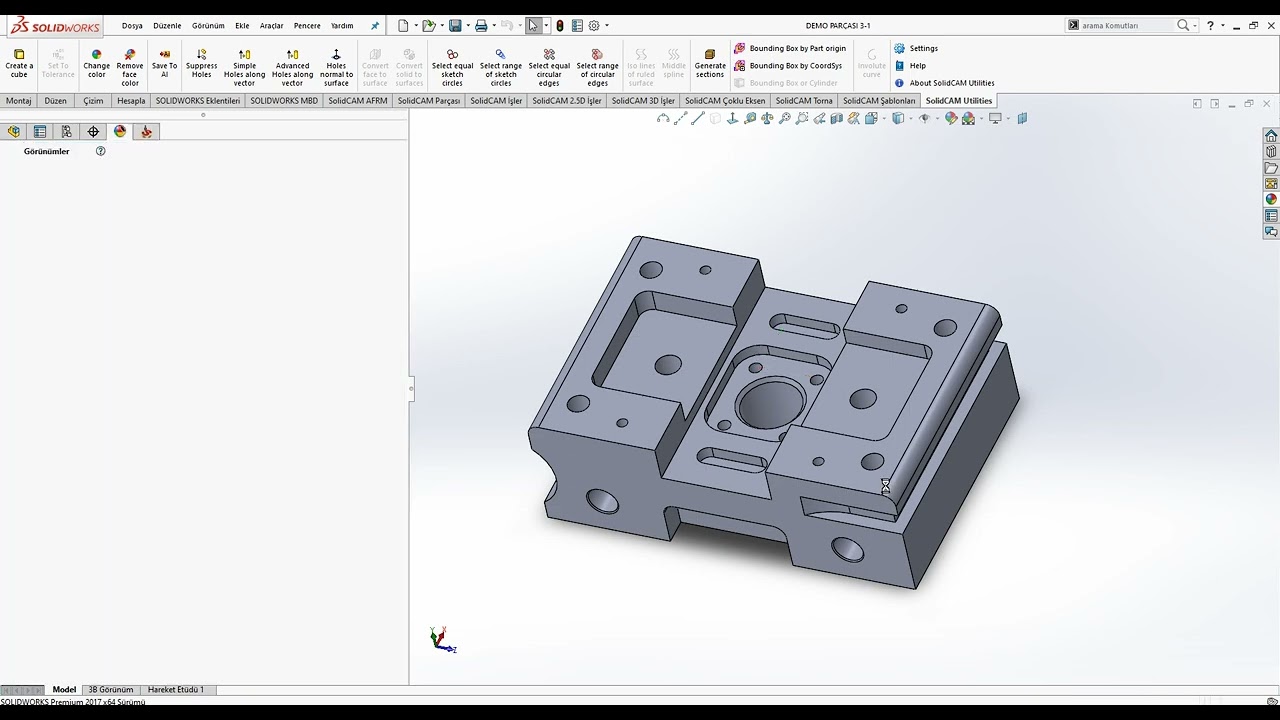Click the New document icon
This screenshot has height=720, width=1280.
tap(403, 26)
